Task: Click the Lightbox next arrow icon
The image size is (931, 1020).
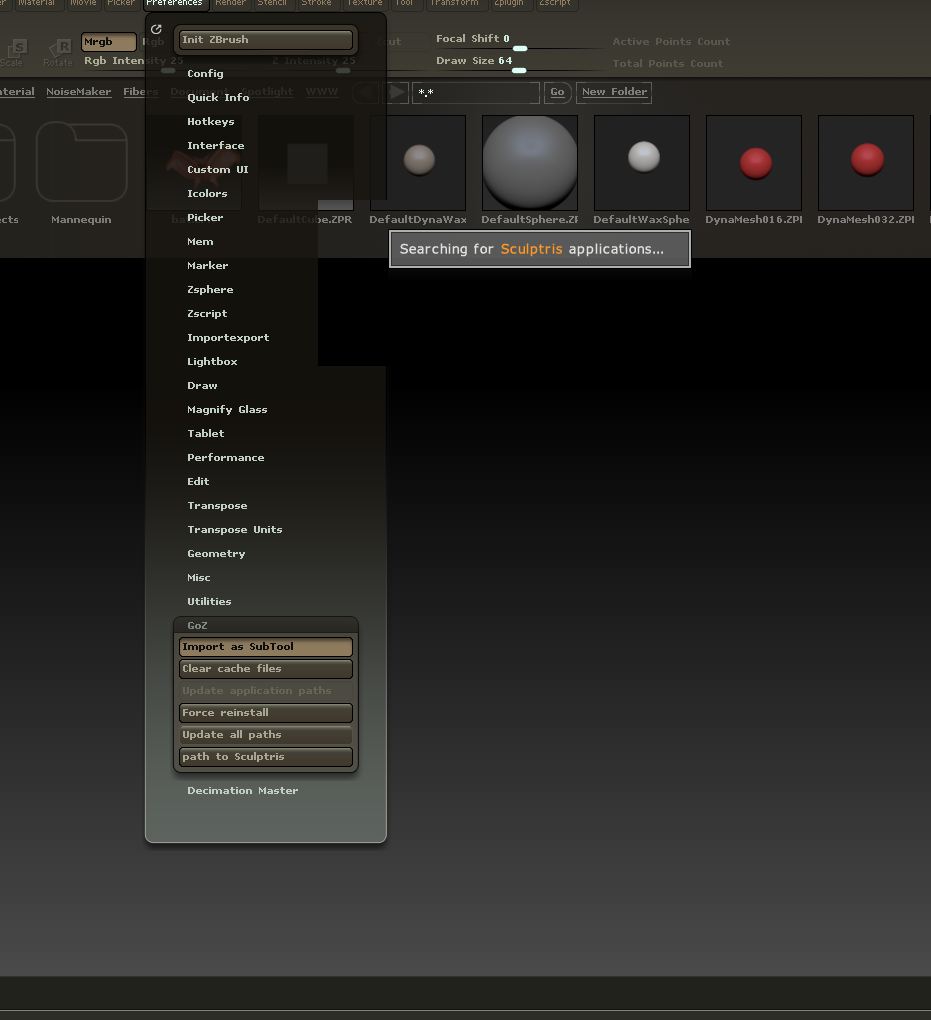Action: pos(397,92)
